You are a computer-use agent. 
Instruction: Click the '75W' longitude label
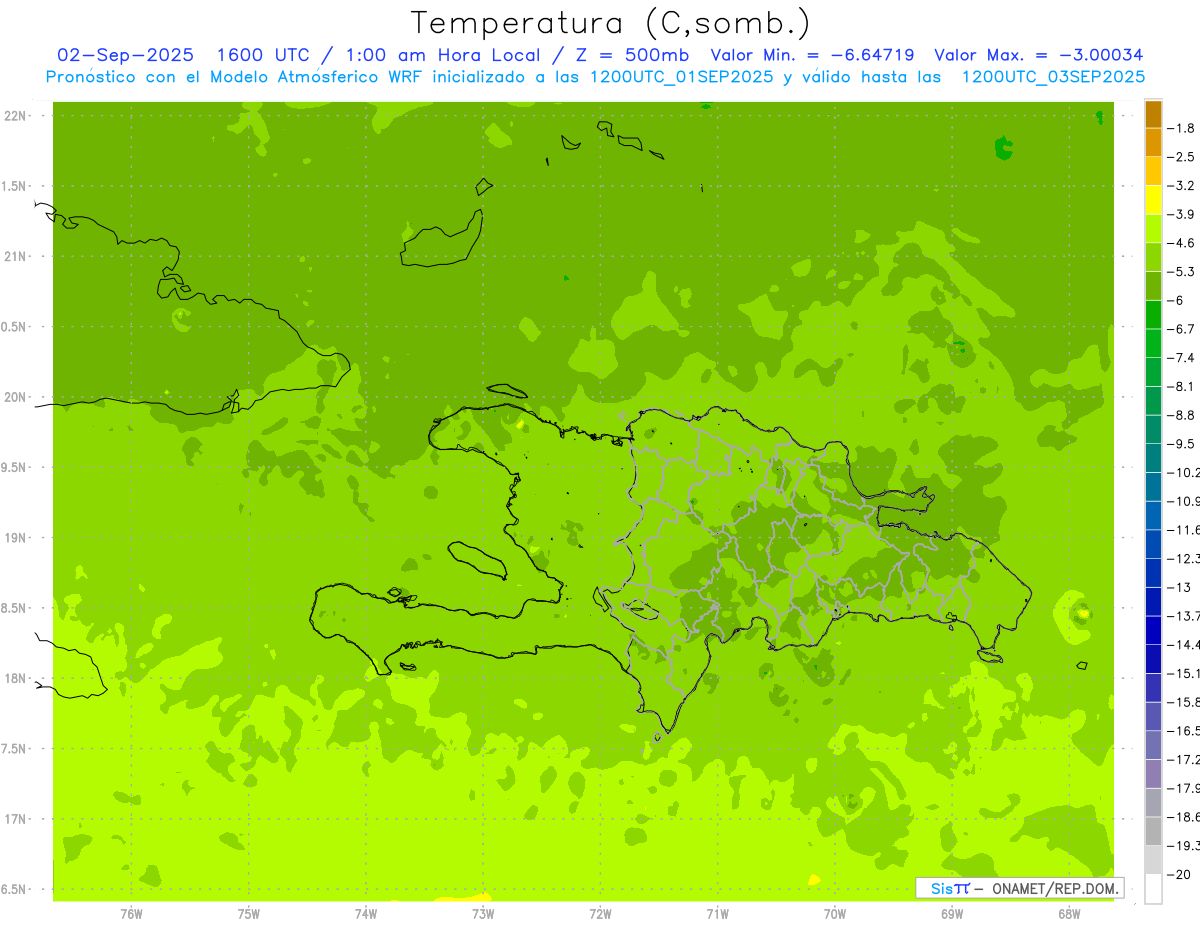point(249,914)
